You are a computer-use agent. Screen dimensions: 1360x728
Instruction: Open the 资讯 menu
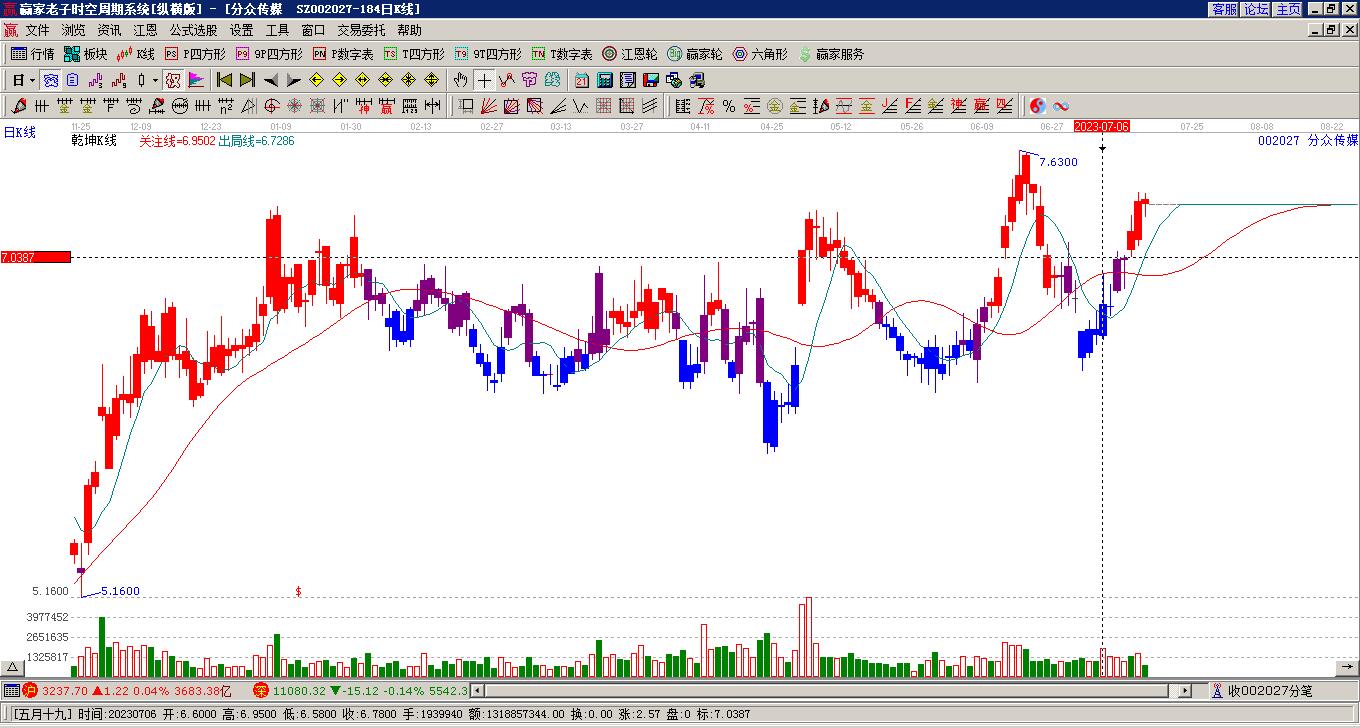[x=109, y=31]
